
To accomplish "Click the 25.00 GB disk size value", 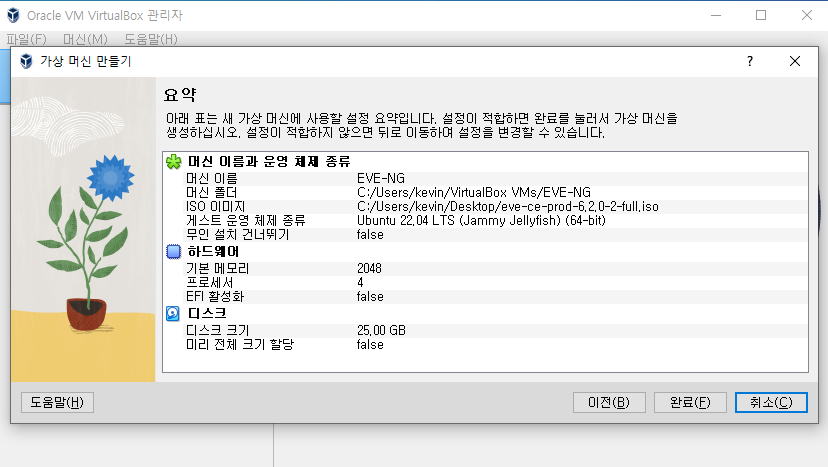I will (x=381, y=330).
